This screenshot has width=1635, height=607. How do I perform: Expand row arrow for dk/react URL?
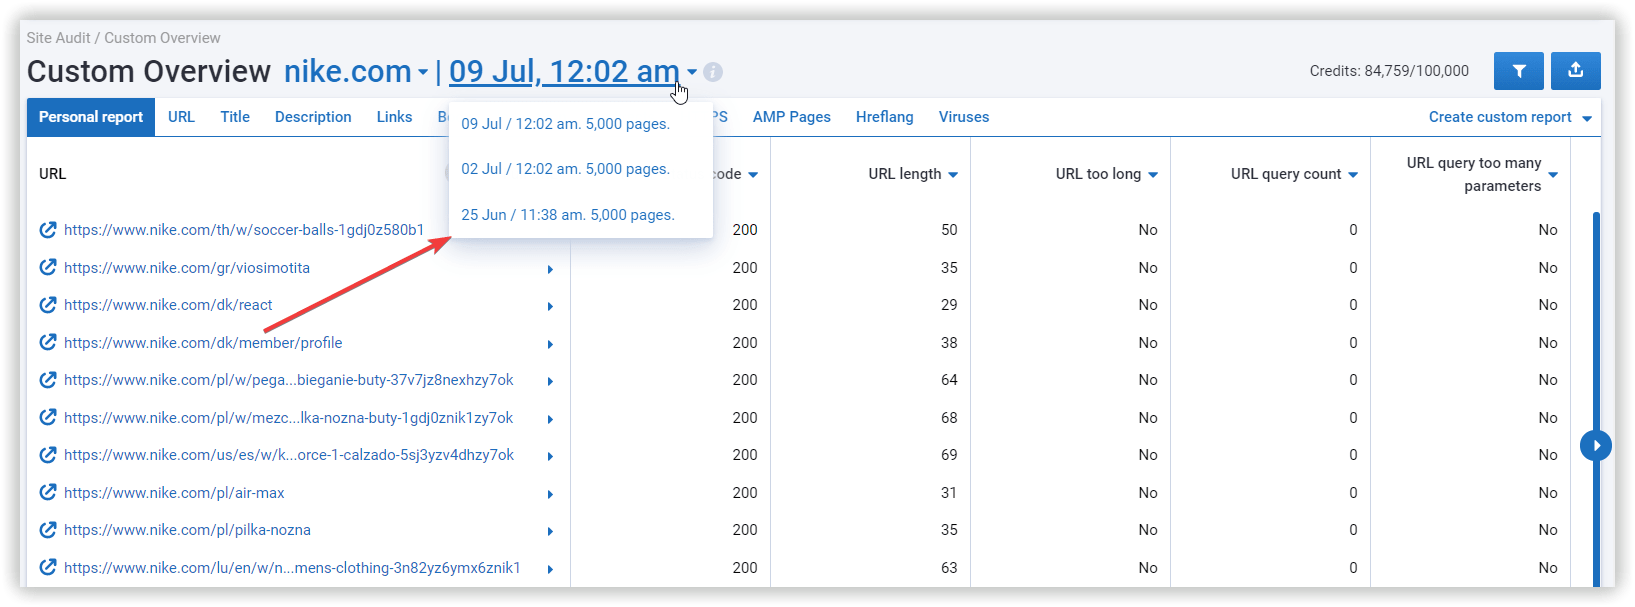[x=550, y=306]
